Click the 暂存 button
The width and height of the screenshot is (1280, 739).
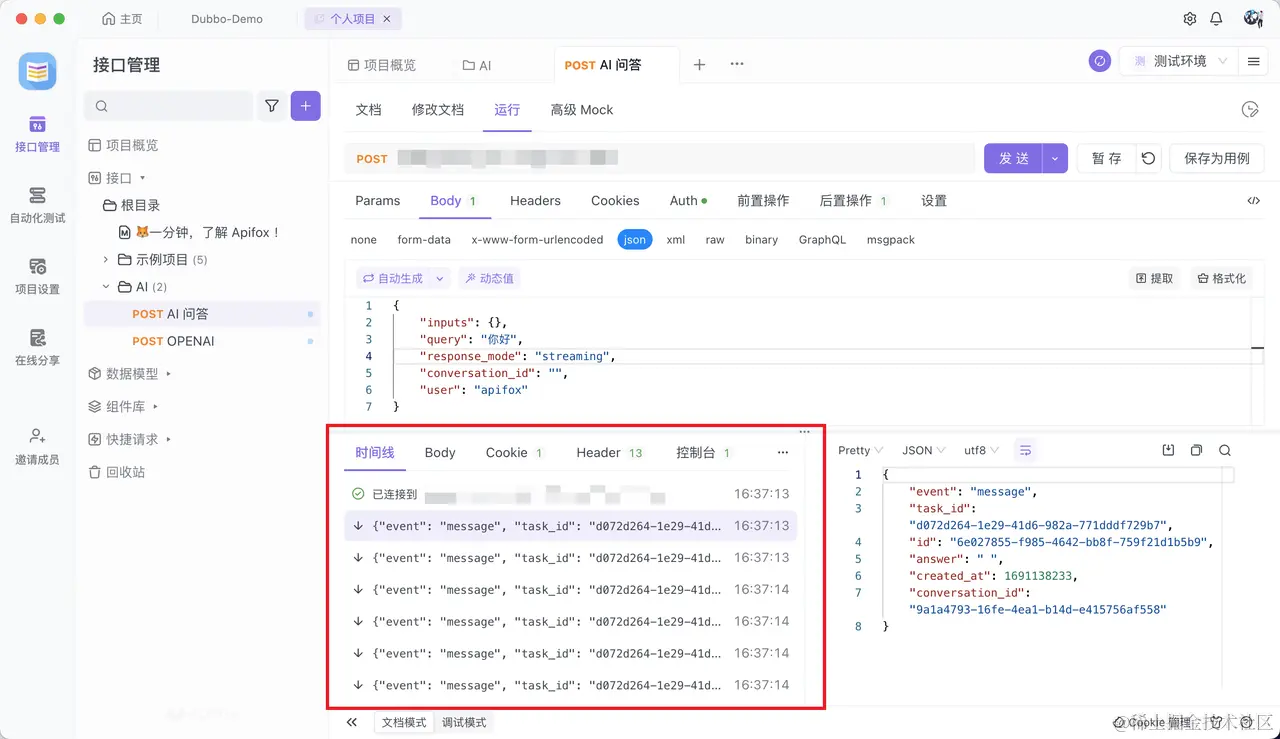[1106, 158]
